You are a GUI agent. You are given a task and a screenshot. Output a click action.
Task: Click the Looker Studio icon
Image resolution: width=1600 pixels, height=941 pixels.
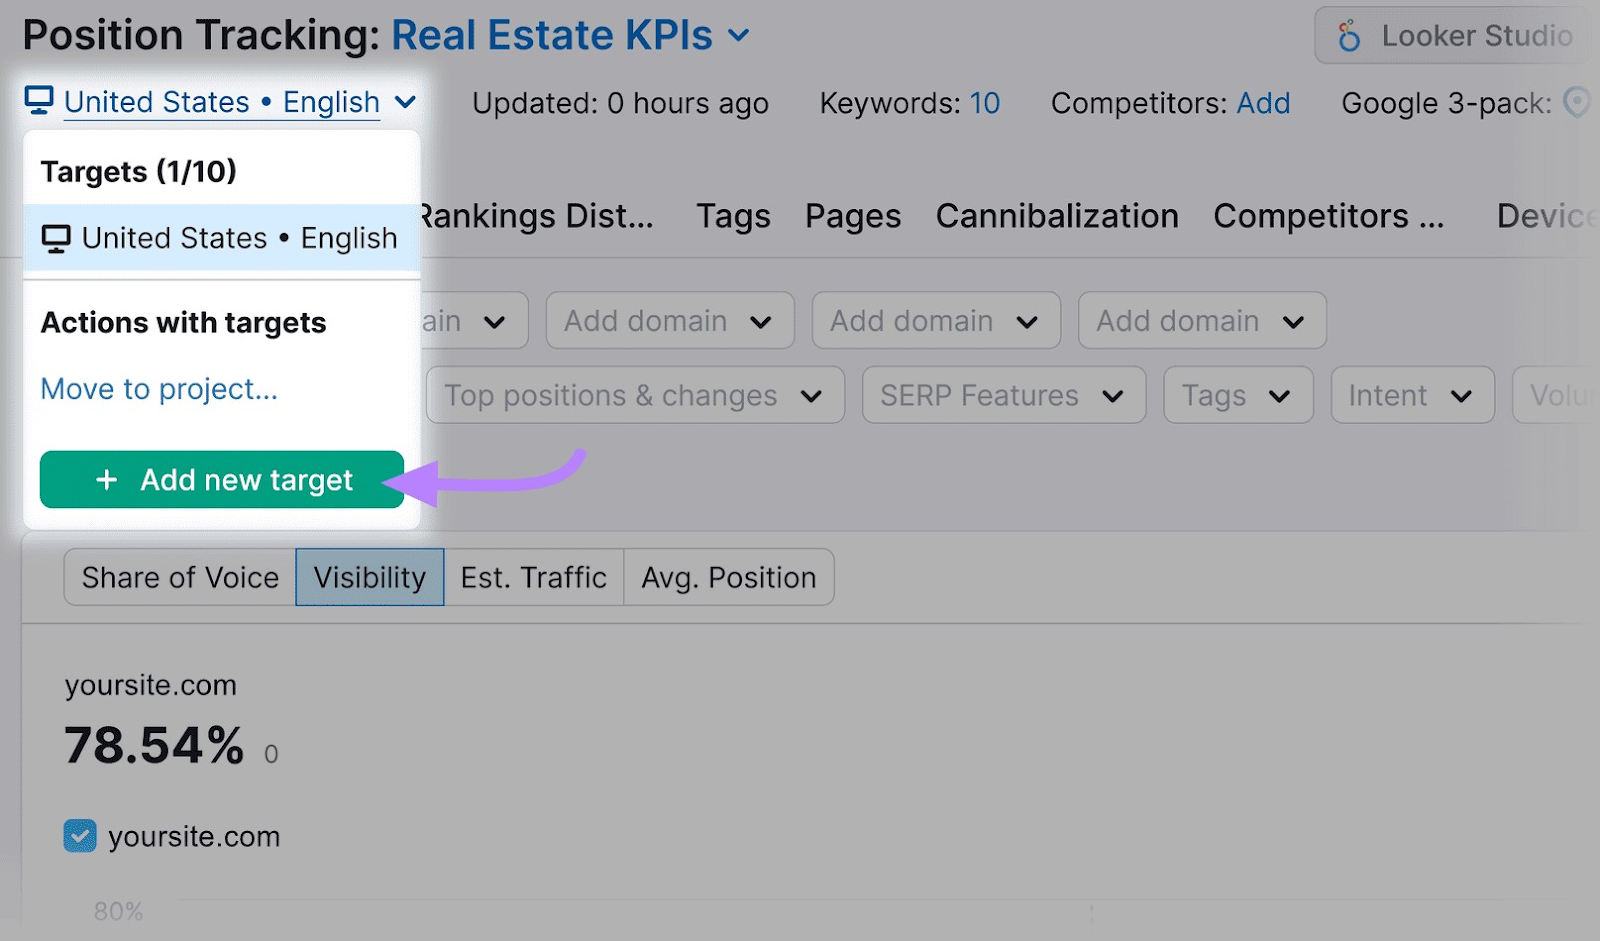tap(1351, 35)
